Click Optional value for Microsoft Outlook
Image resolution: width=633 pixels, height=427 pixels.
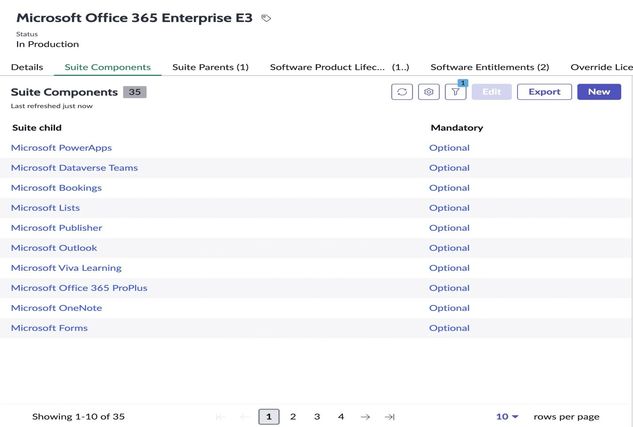(449, 248)
